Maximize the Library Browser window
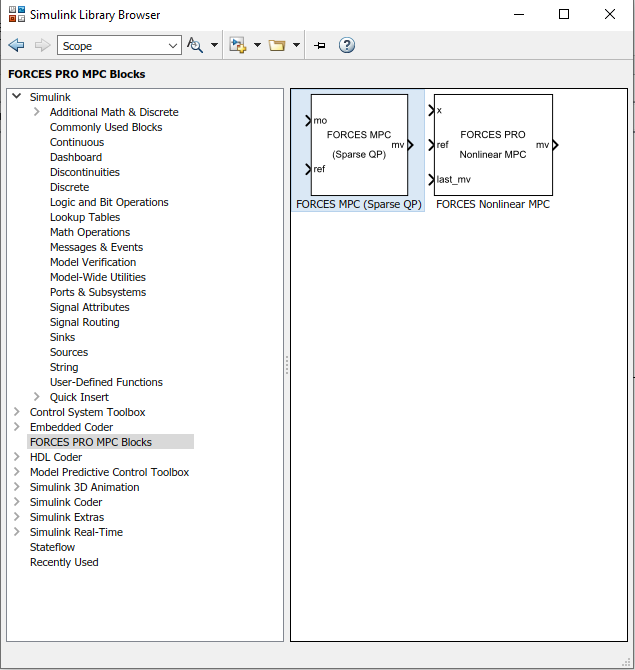Viewport: 635px width, 670px height. click(564, 14)
